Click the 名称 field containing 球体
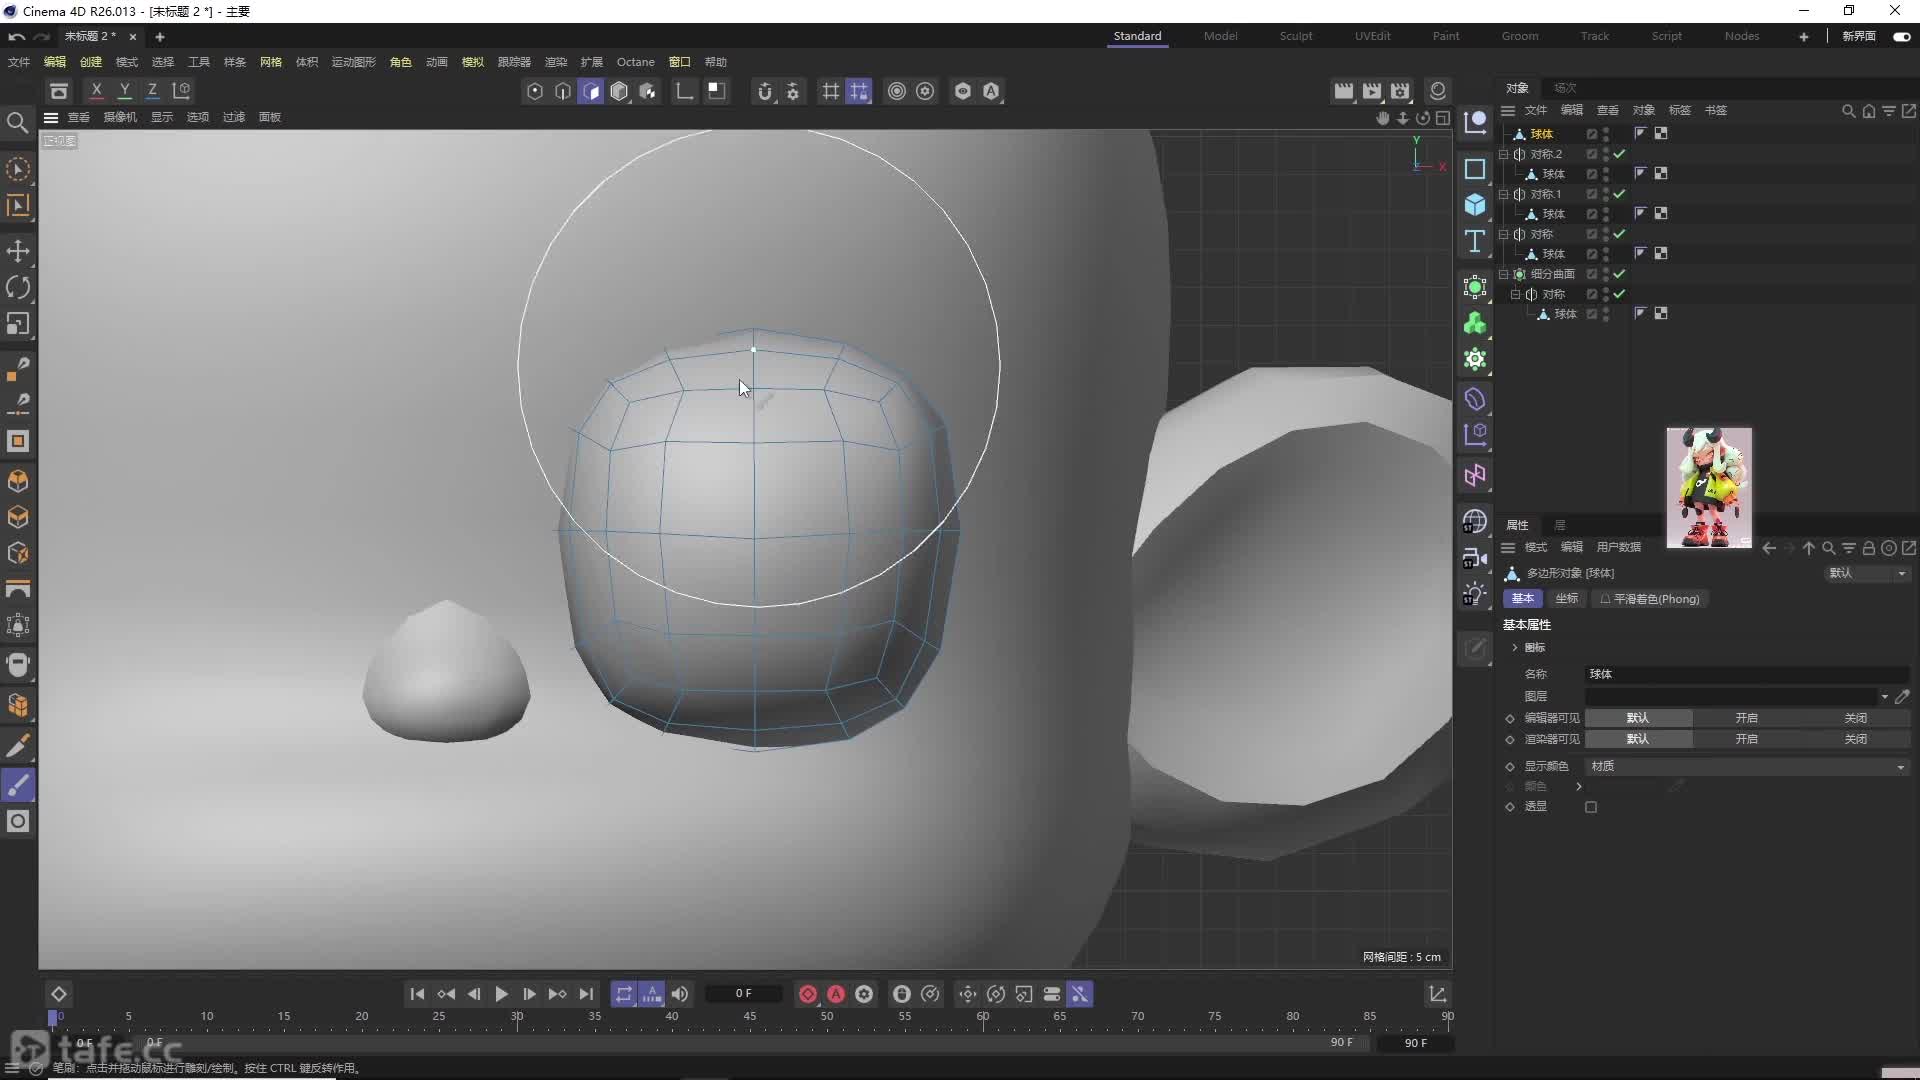Viewport: 1920px width, 1080px height. [1747, 674]
